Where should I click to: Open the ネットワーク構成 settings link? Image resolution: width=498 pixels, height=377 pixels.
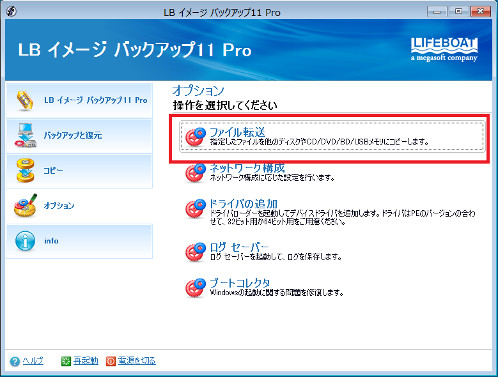(x=247, y=168)
